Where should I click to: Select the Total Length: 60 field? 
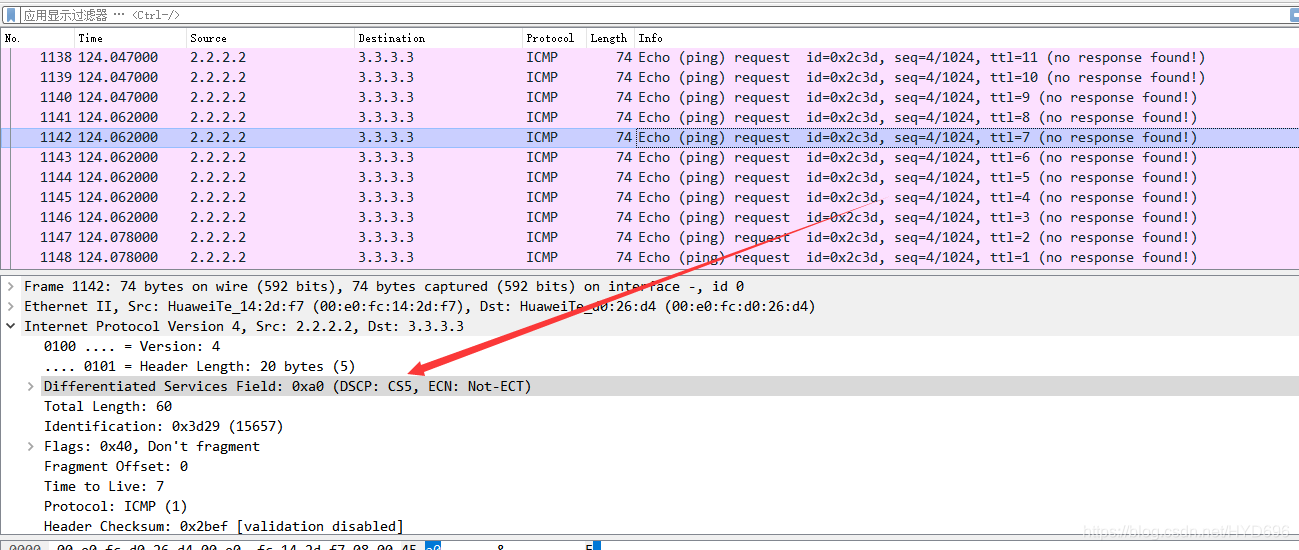coord(108,406)
